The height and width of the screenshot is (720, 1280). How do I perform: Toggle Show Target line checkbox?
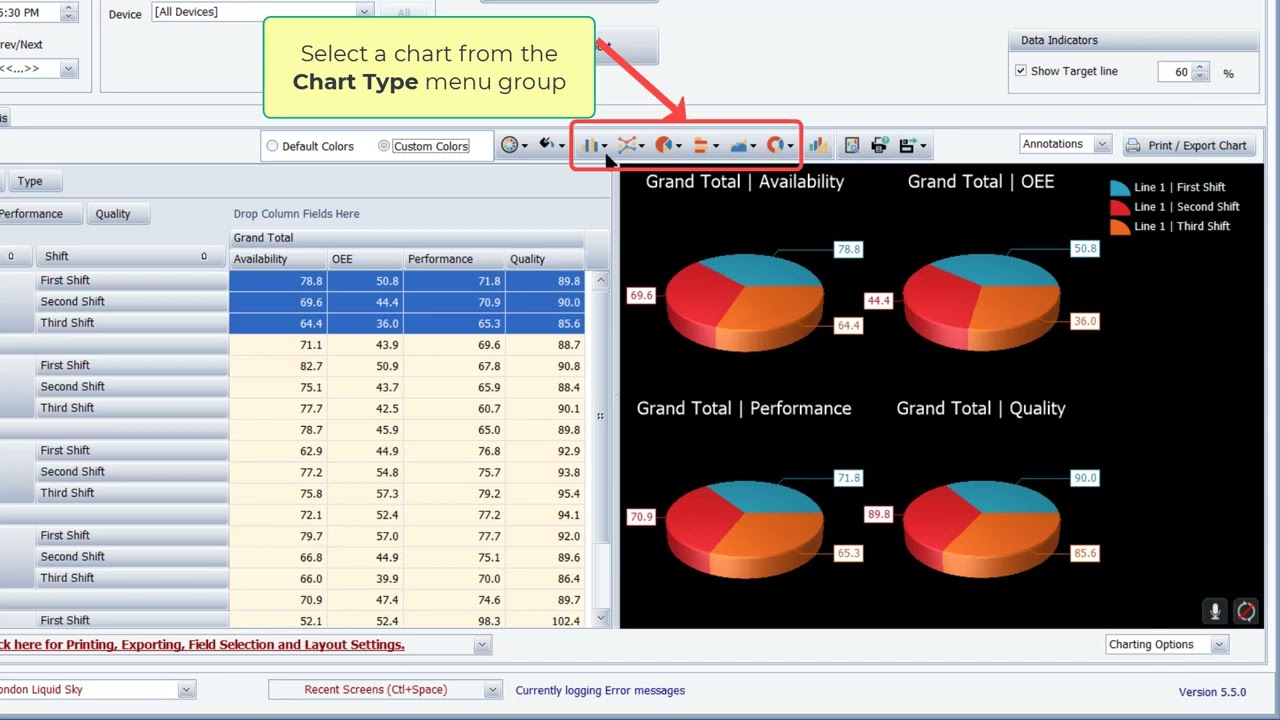click(x=1021, y=71)
